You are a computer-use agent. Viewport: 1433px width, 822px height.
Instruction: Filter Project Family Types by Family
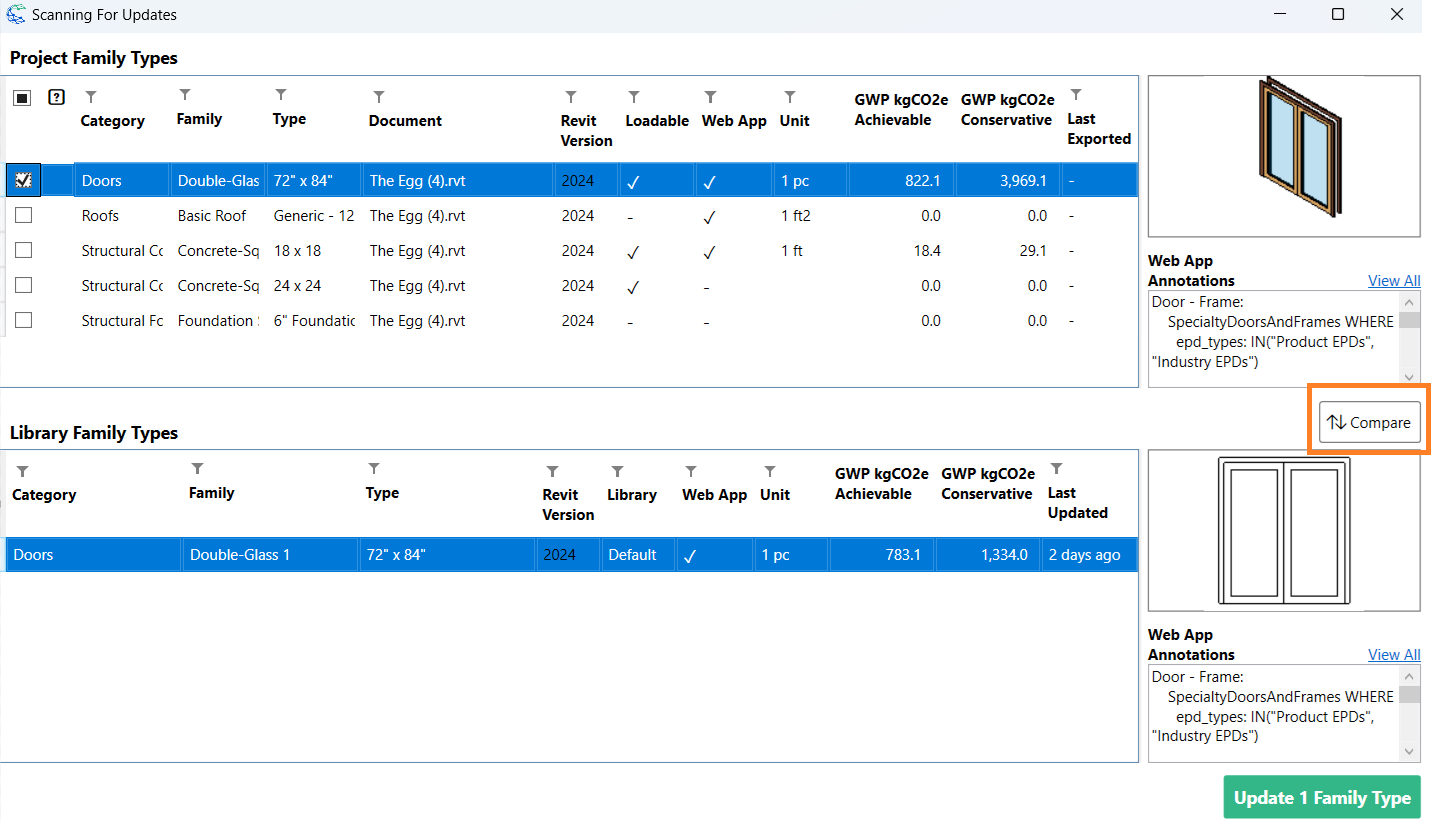pos(185,95)
